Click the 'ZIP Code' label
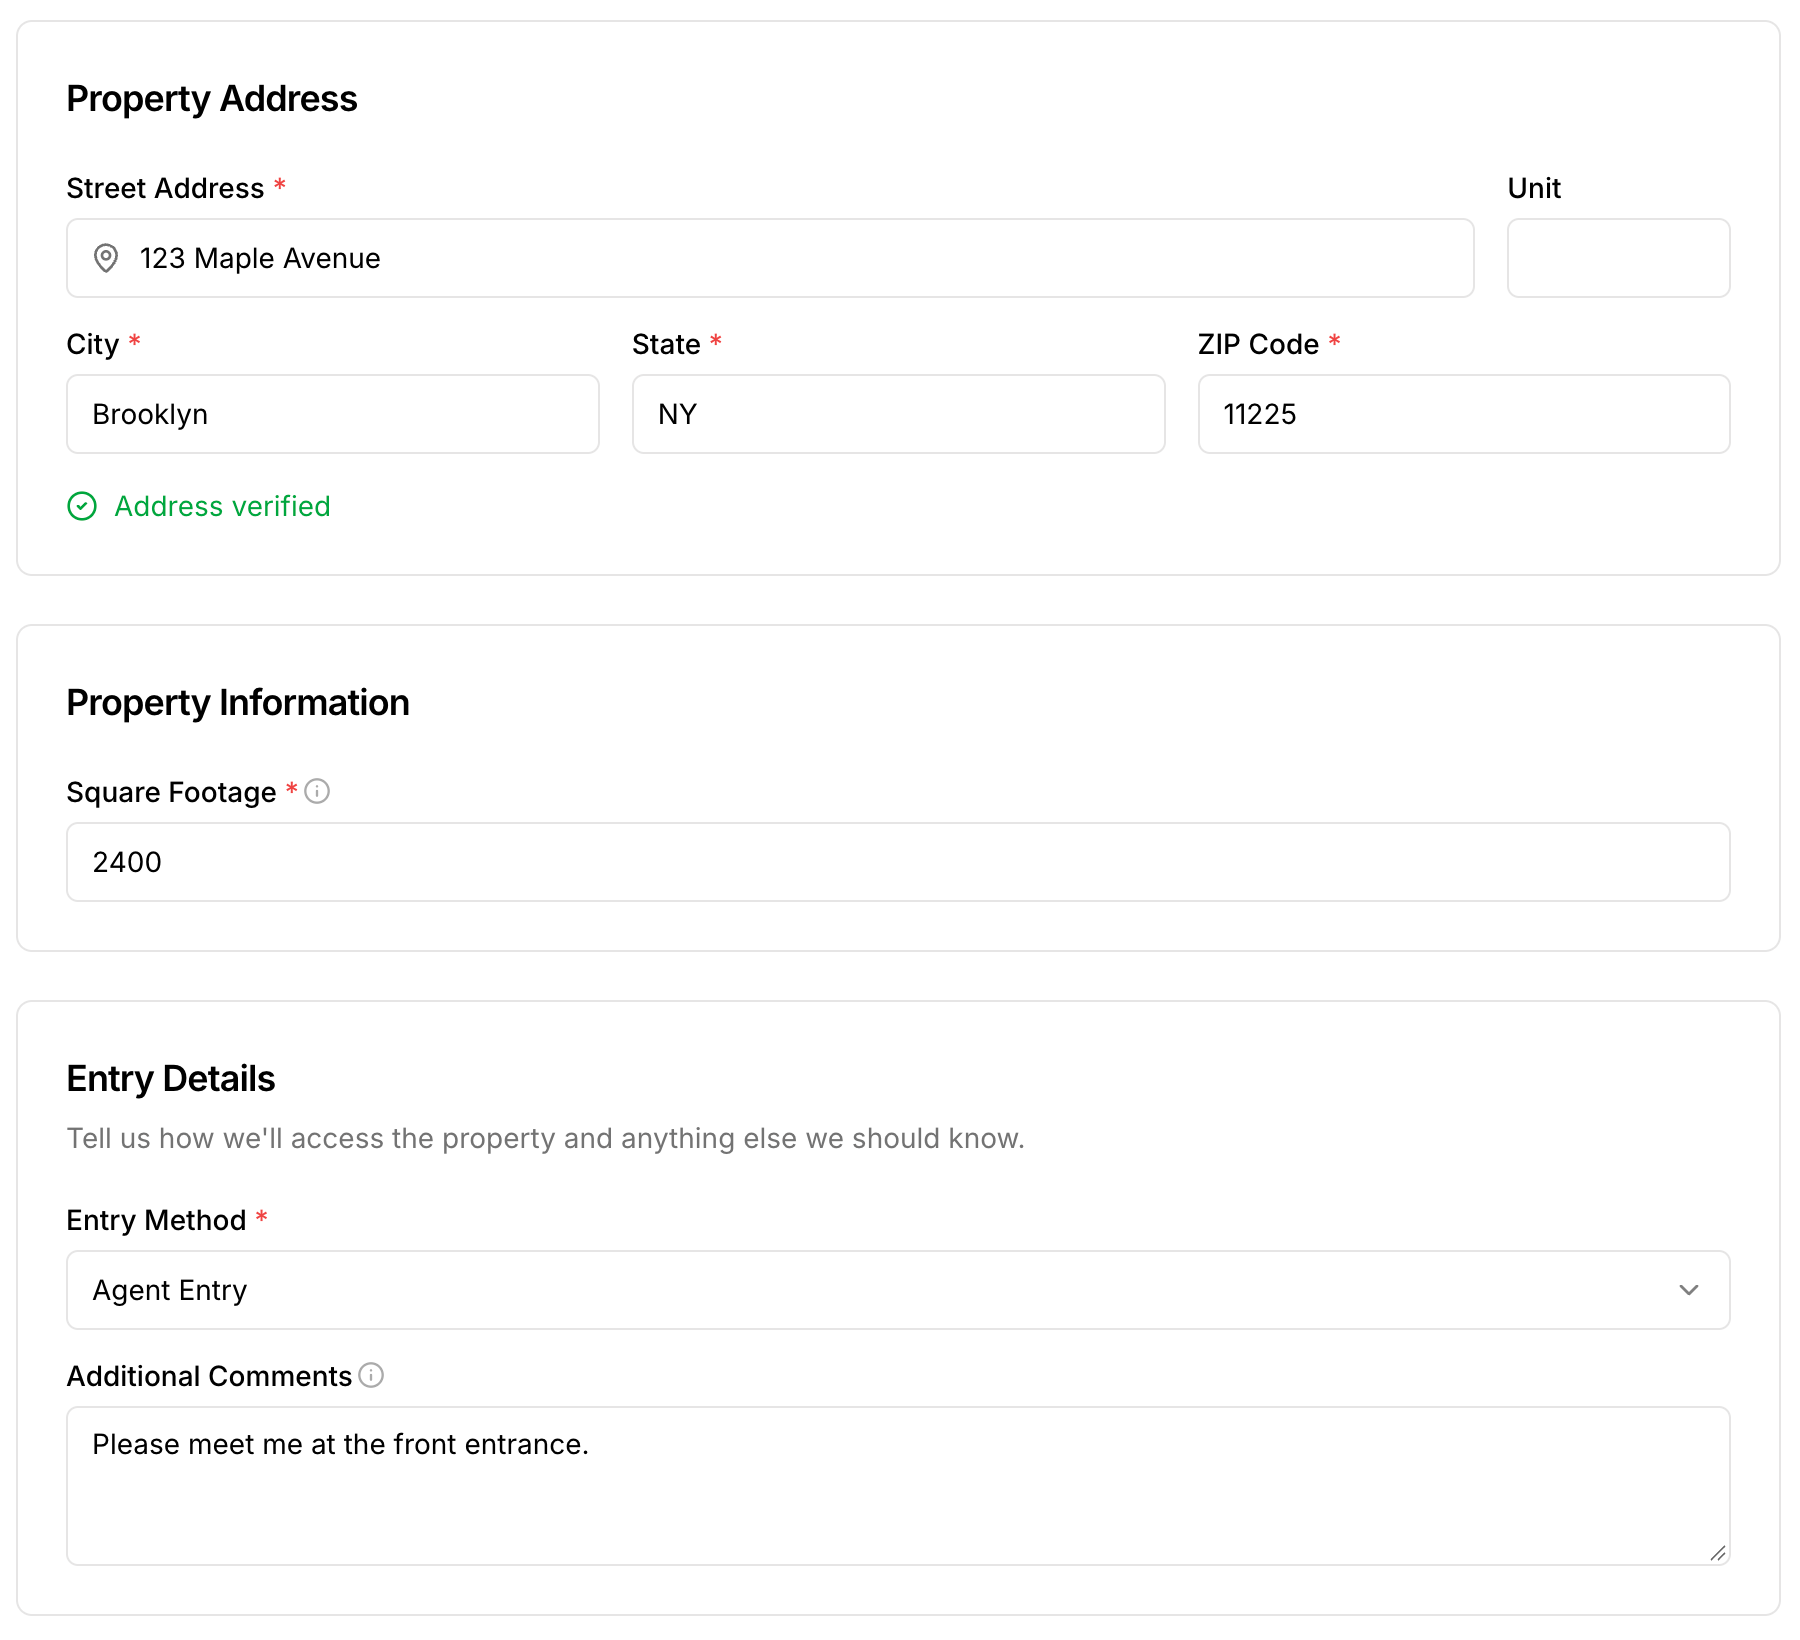Viewport: 1800px width, 1640px height. 1258,344
